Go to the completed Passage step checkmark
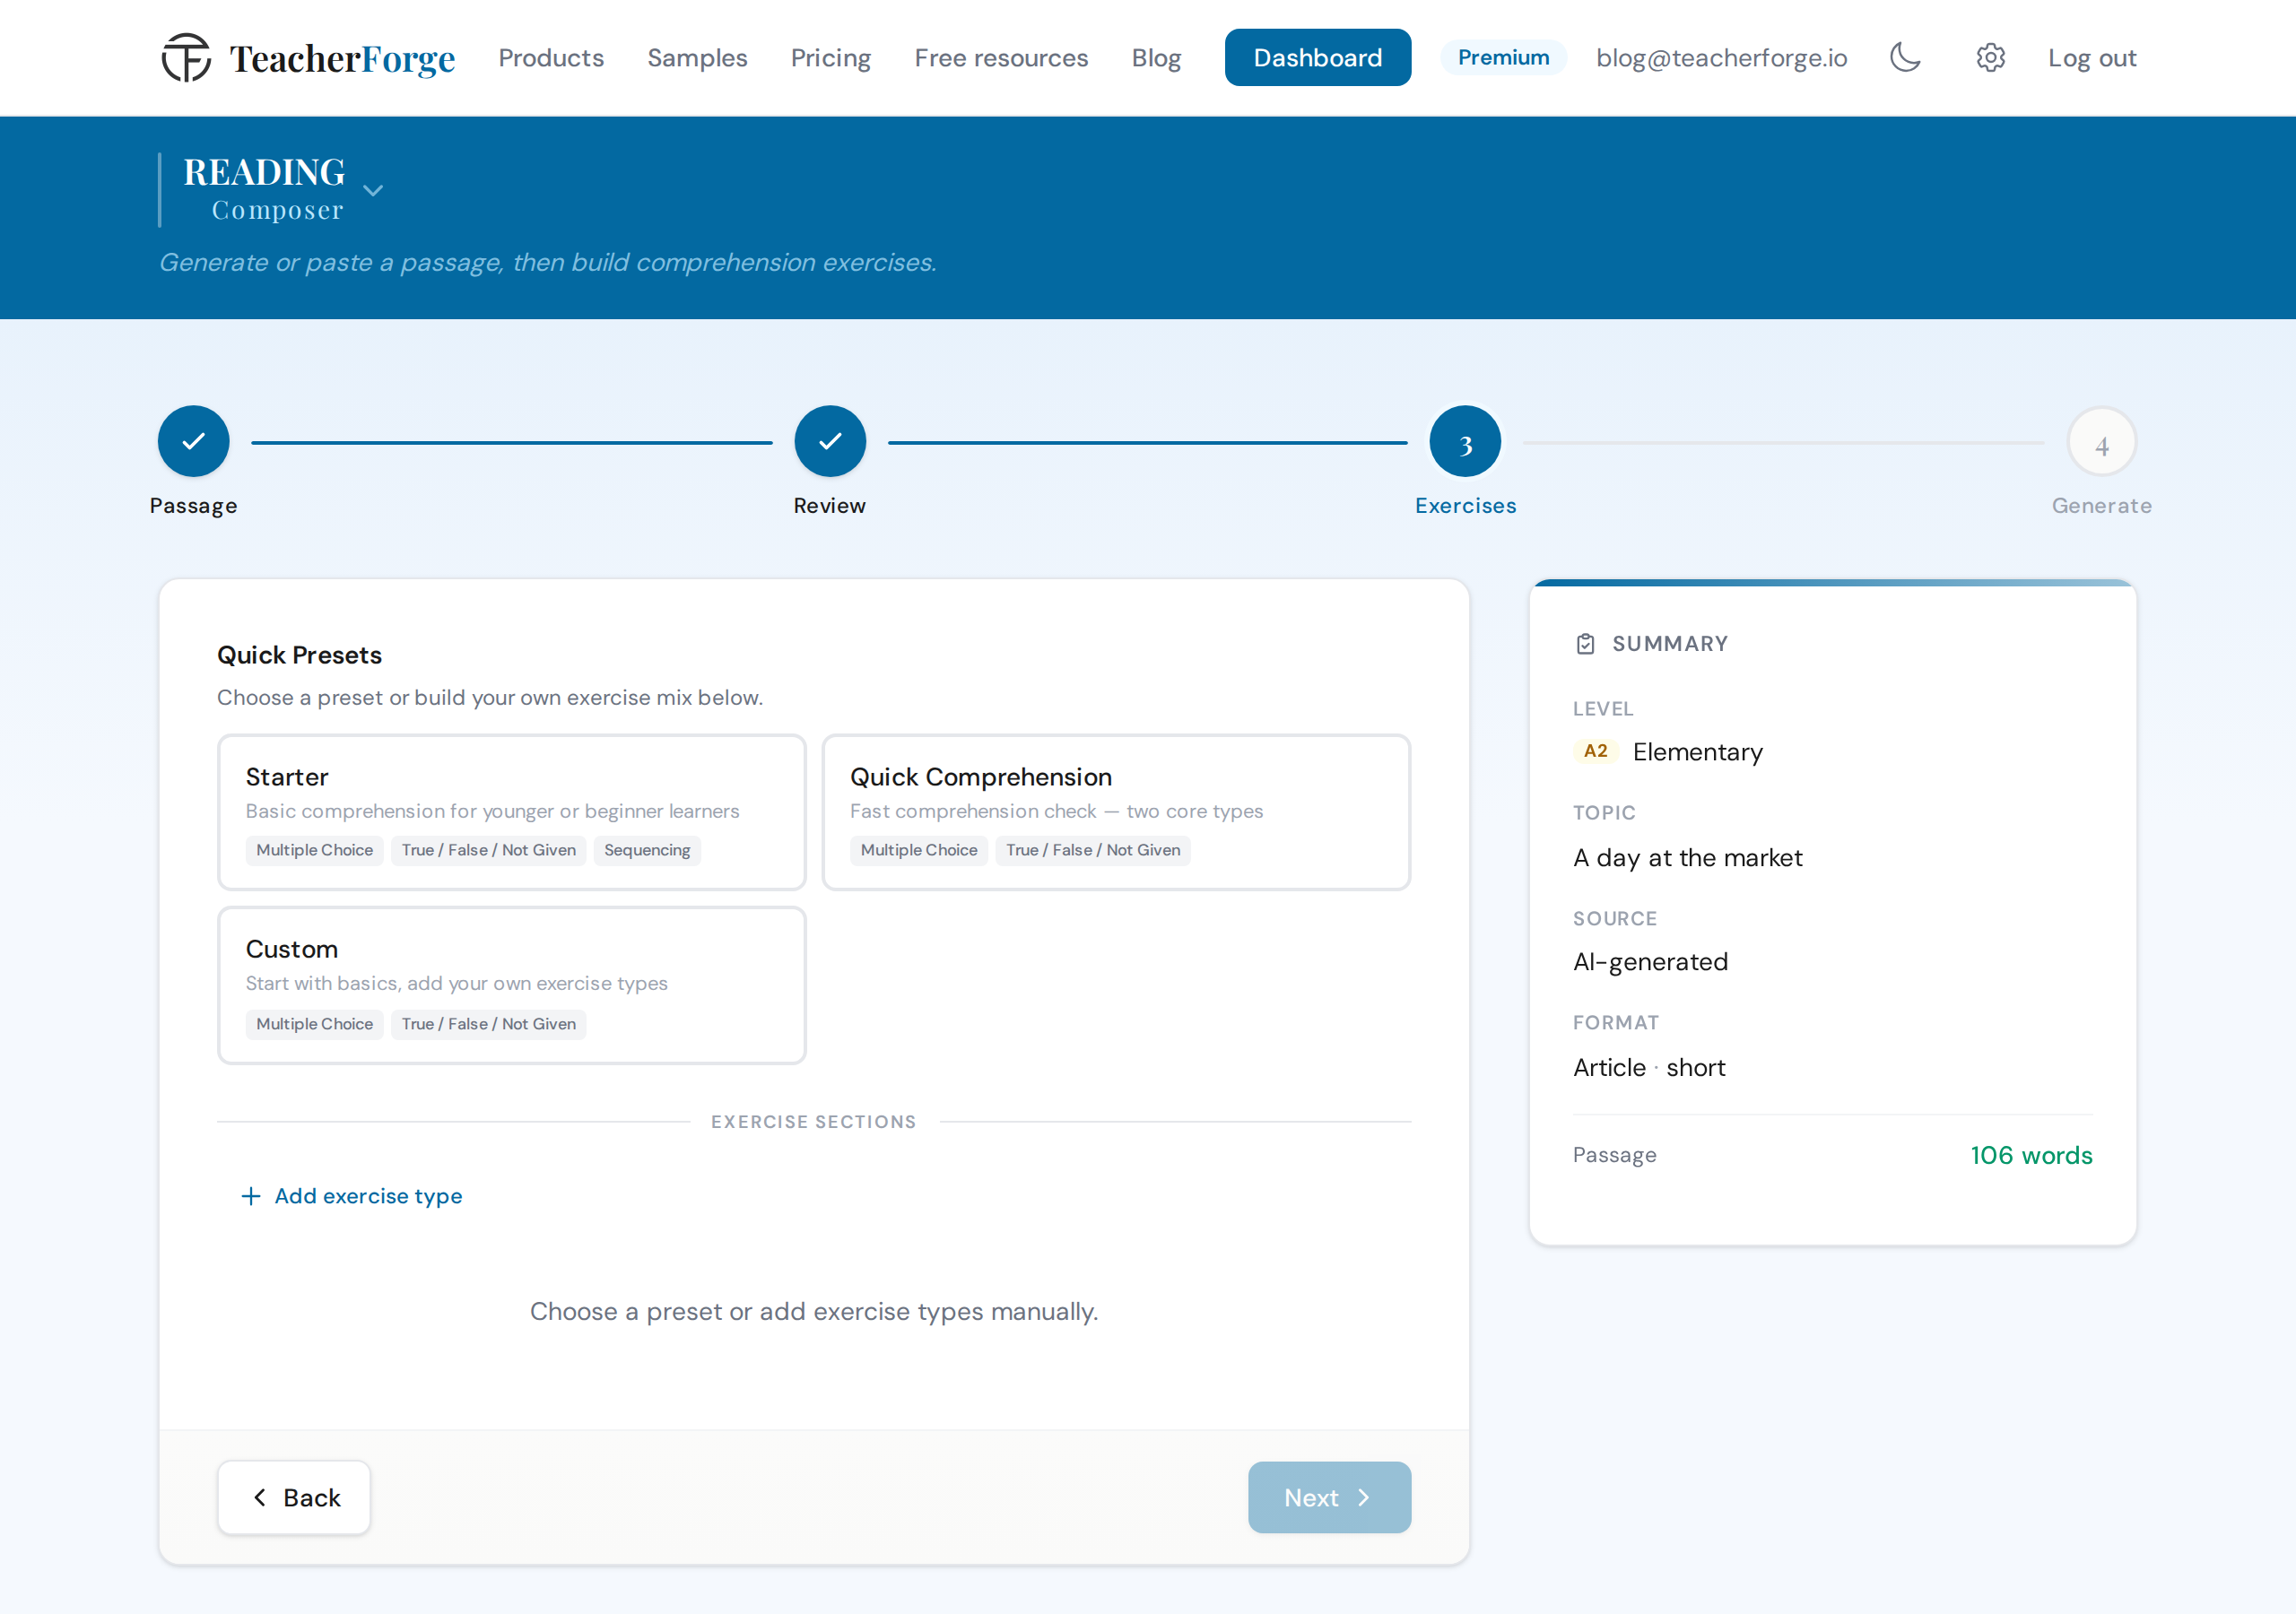Viewport: 2296px width, 1614px height. pyautogui.click(x=193, y=441)
